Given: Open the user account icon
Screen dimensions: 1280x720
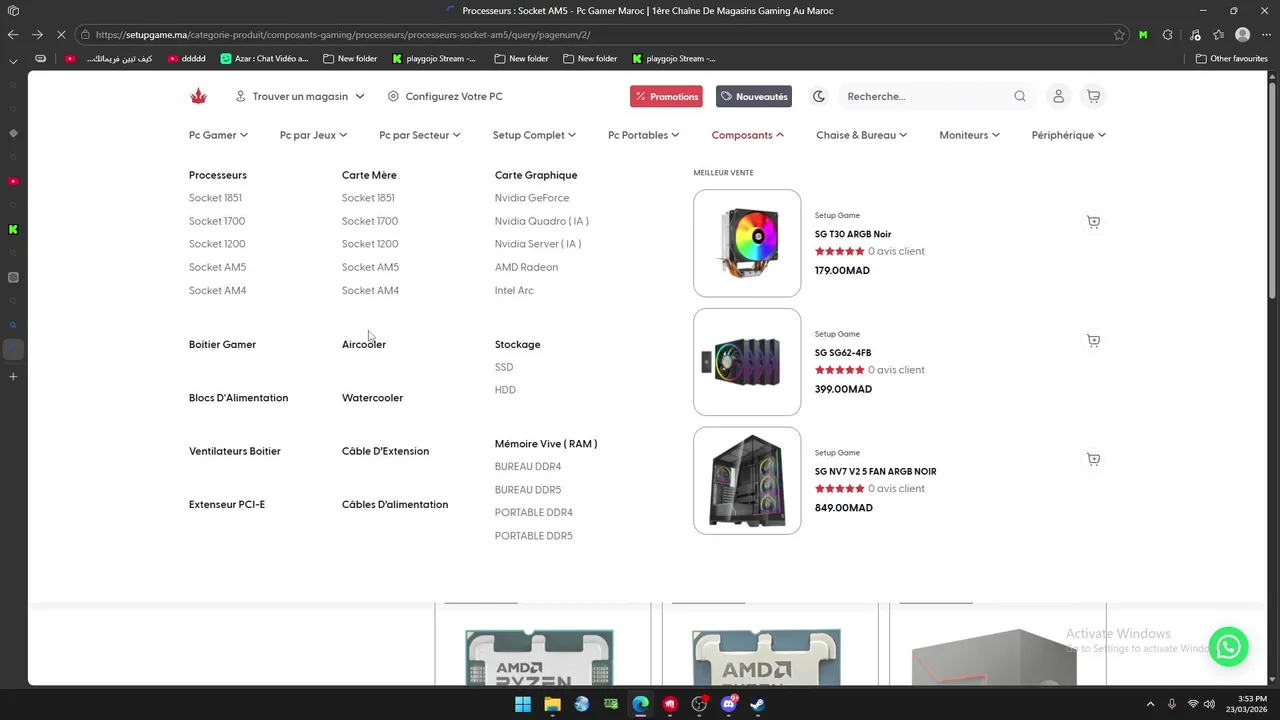Looking at the screenshot, I should click(x=1058, y=96).
